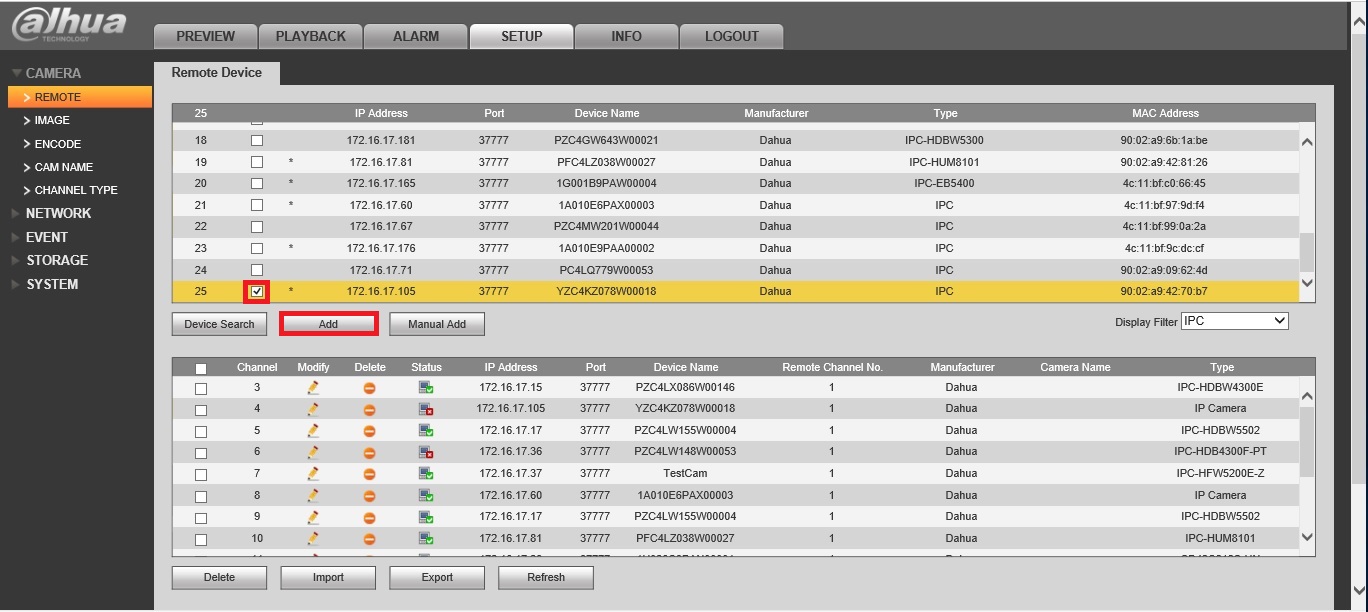Uncheck the checkbox for device 25
The width and height of the screenshot is (1368, 612).
(257, 292)
